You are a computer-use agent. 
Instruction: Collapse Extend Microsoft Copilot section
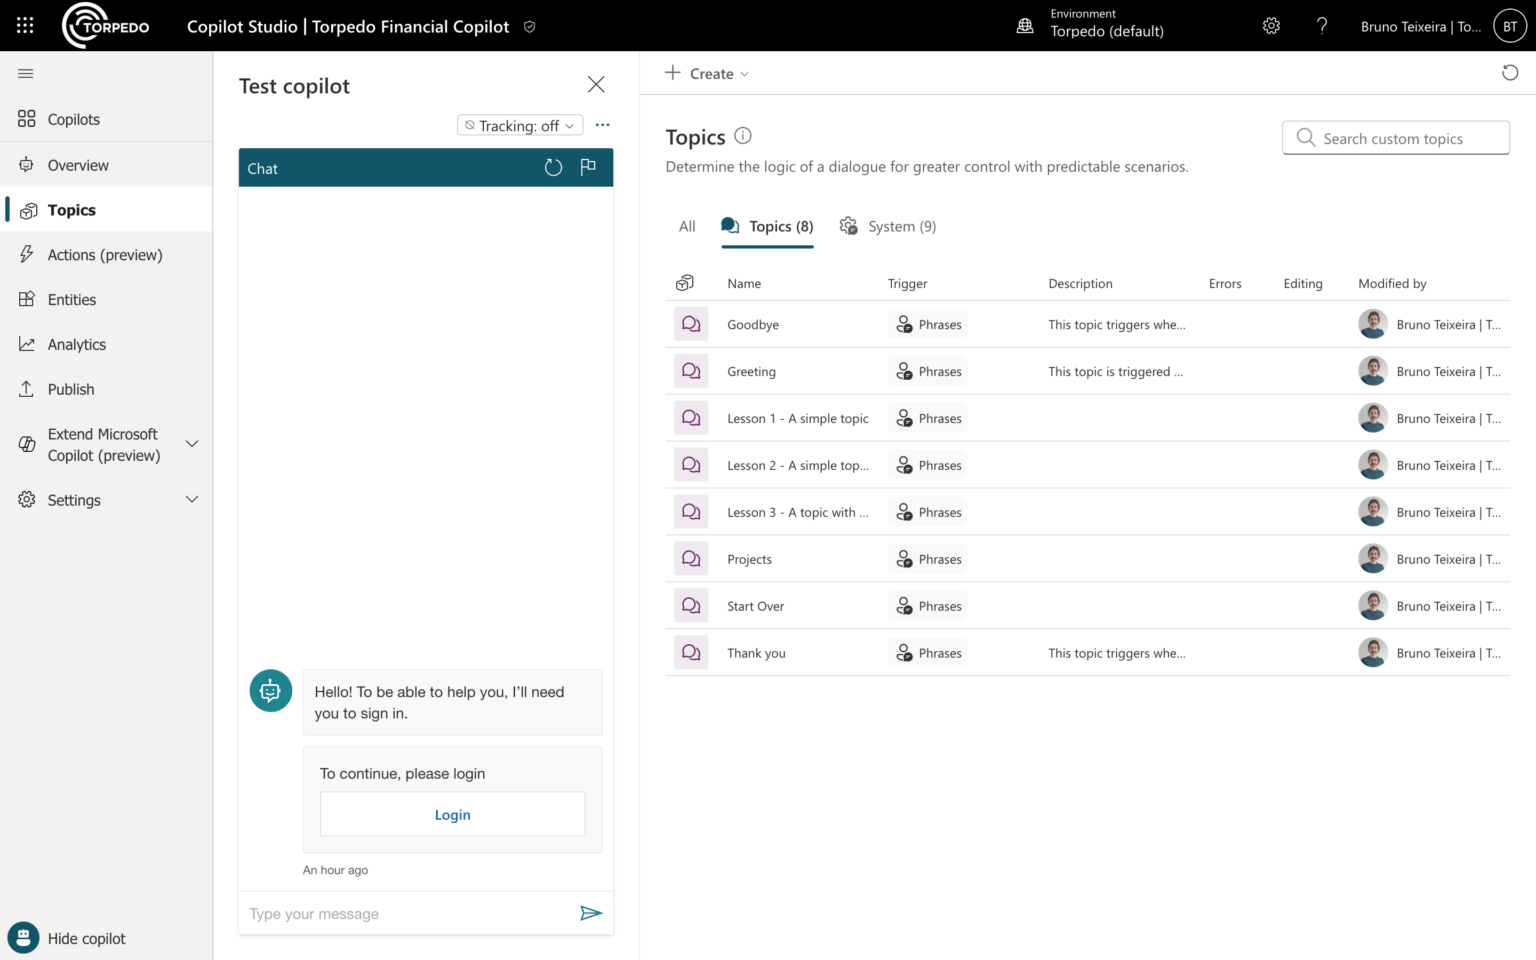point(191,444)
